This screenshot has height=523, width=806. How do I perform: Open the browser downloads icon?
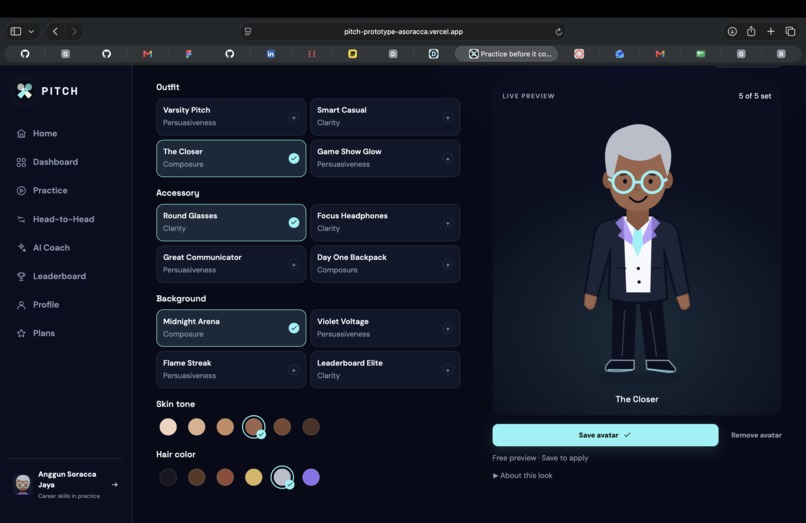(x=732, y=31)
